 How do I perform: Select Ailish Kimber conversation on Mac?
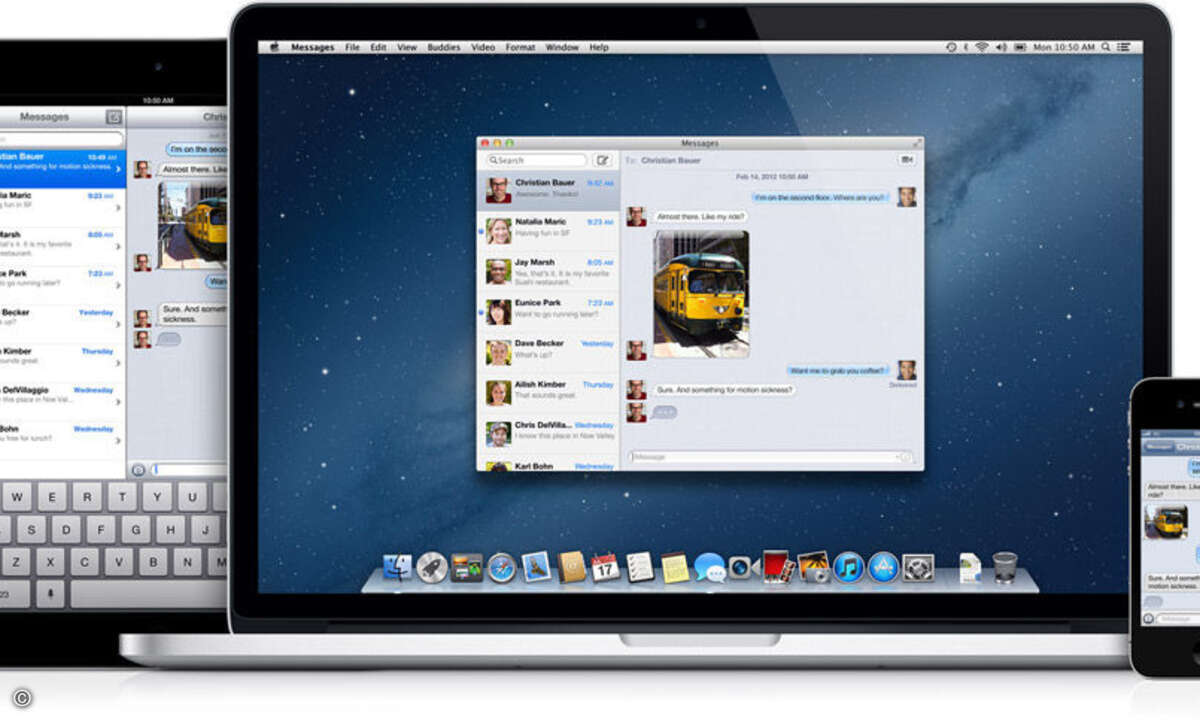pos(548,392)
